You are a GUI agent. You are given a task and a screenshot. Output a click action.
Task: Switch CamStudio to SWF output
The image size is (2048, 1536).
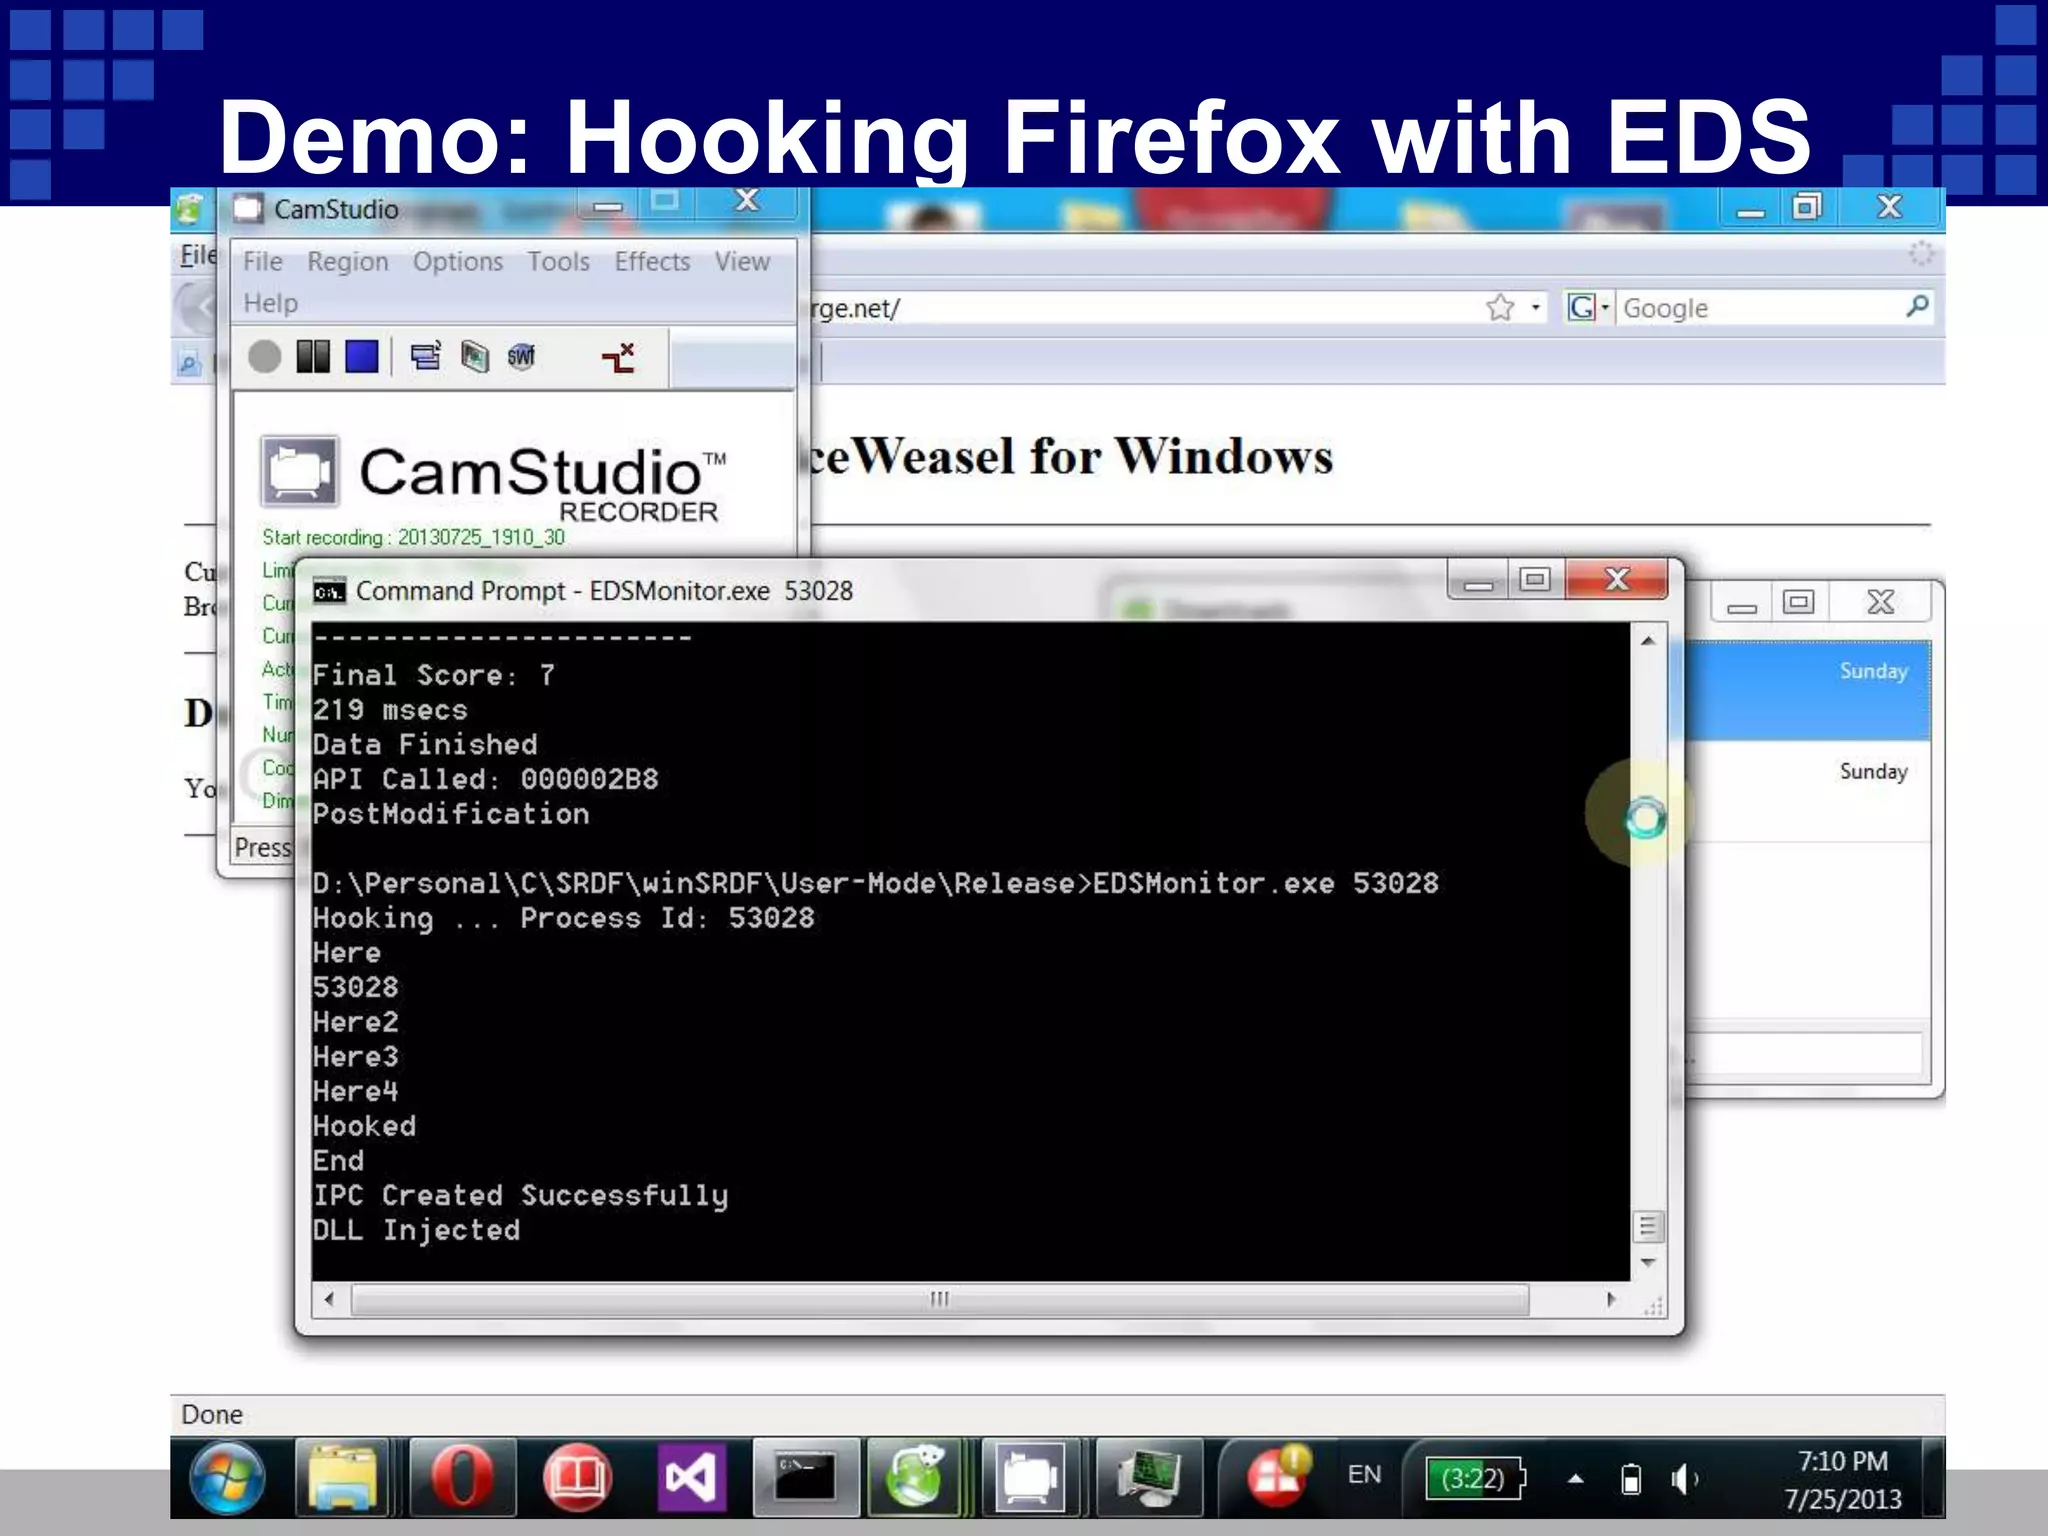point(521,357)
